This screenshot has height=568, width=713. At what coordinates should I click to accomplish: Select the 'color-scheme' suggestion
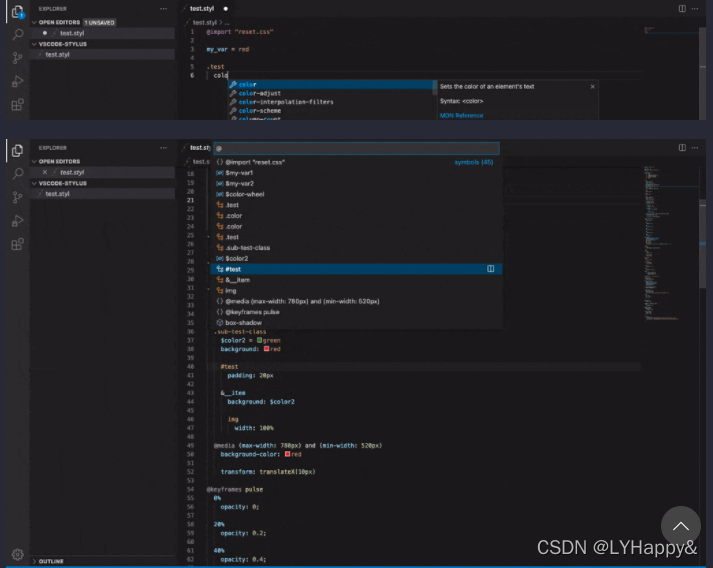tap(331, 111)
